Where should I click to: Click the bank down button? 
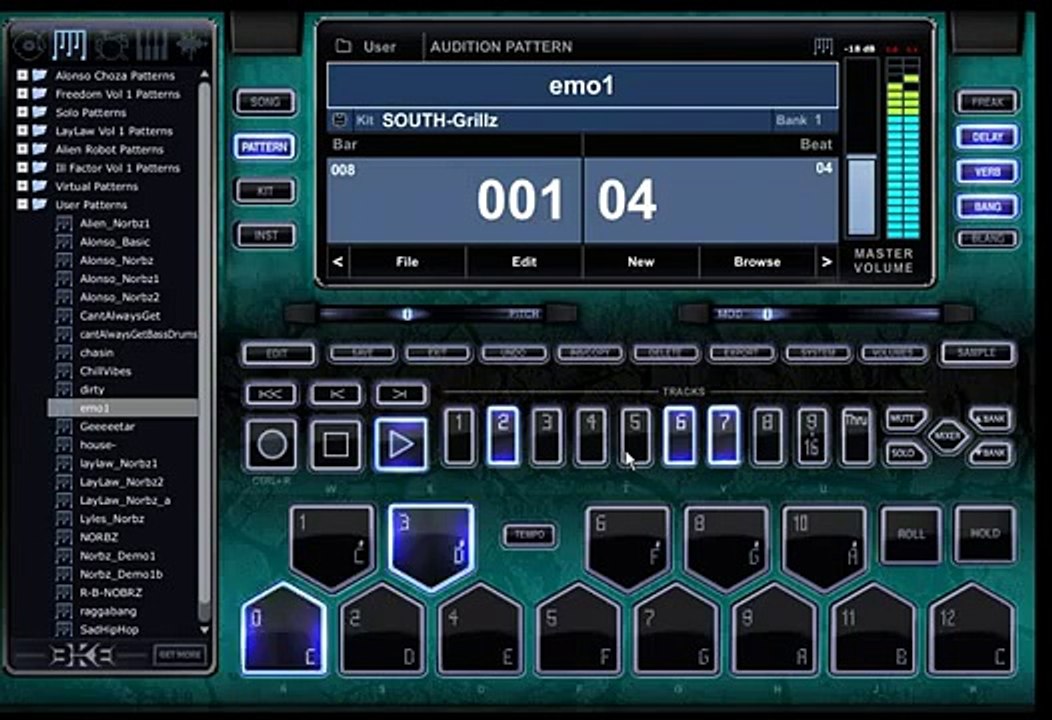coord(990,453)
